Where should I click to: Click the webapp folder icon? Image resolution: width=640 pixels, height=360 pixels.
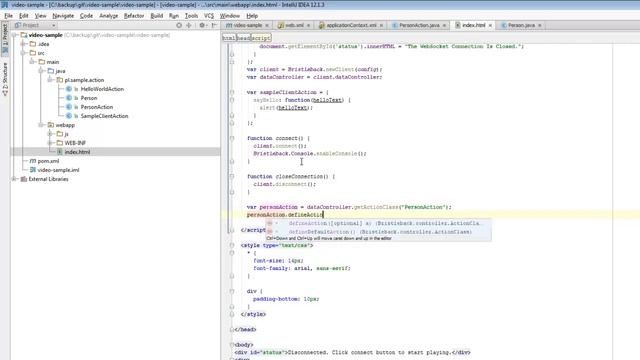coord(51,125)
